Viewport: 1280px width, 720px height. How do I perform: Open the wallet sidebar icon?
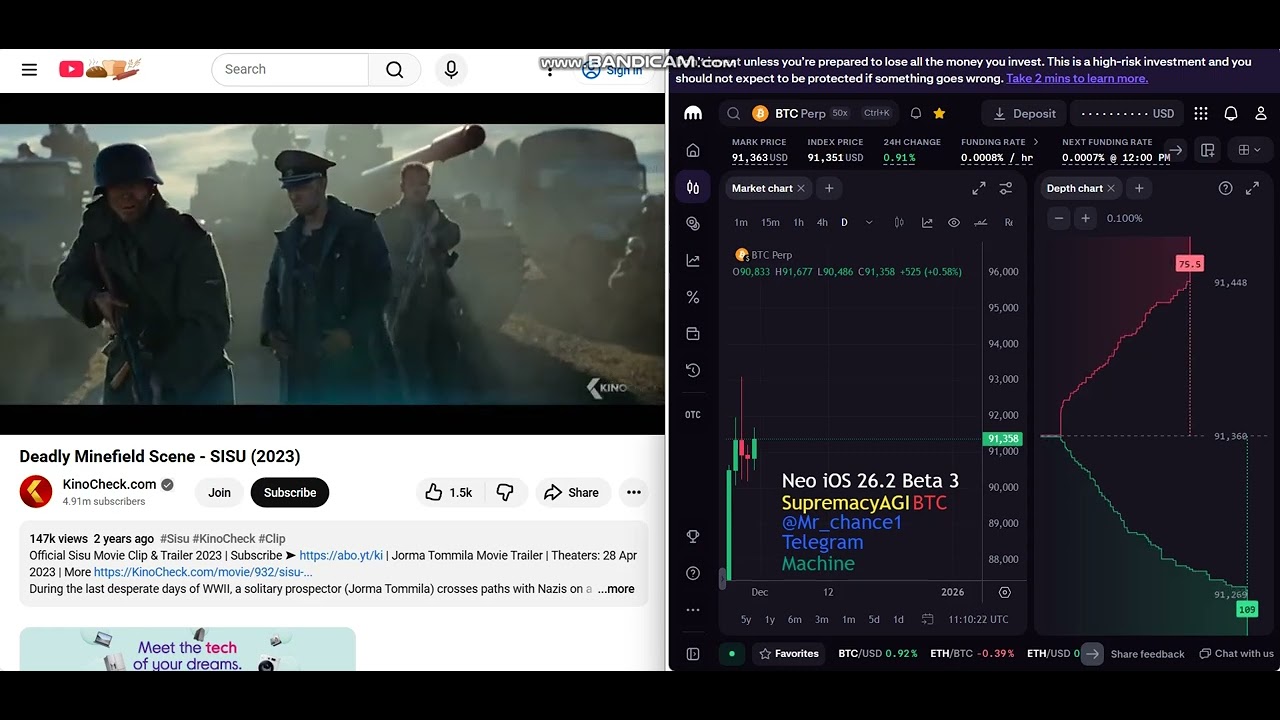(x=693, y=333)
